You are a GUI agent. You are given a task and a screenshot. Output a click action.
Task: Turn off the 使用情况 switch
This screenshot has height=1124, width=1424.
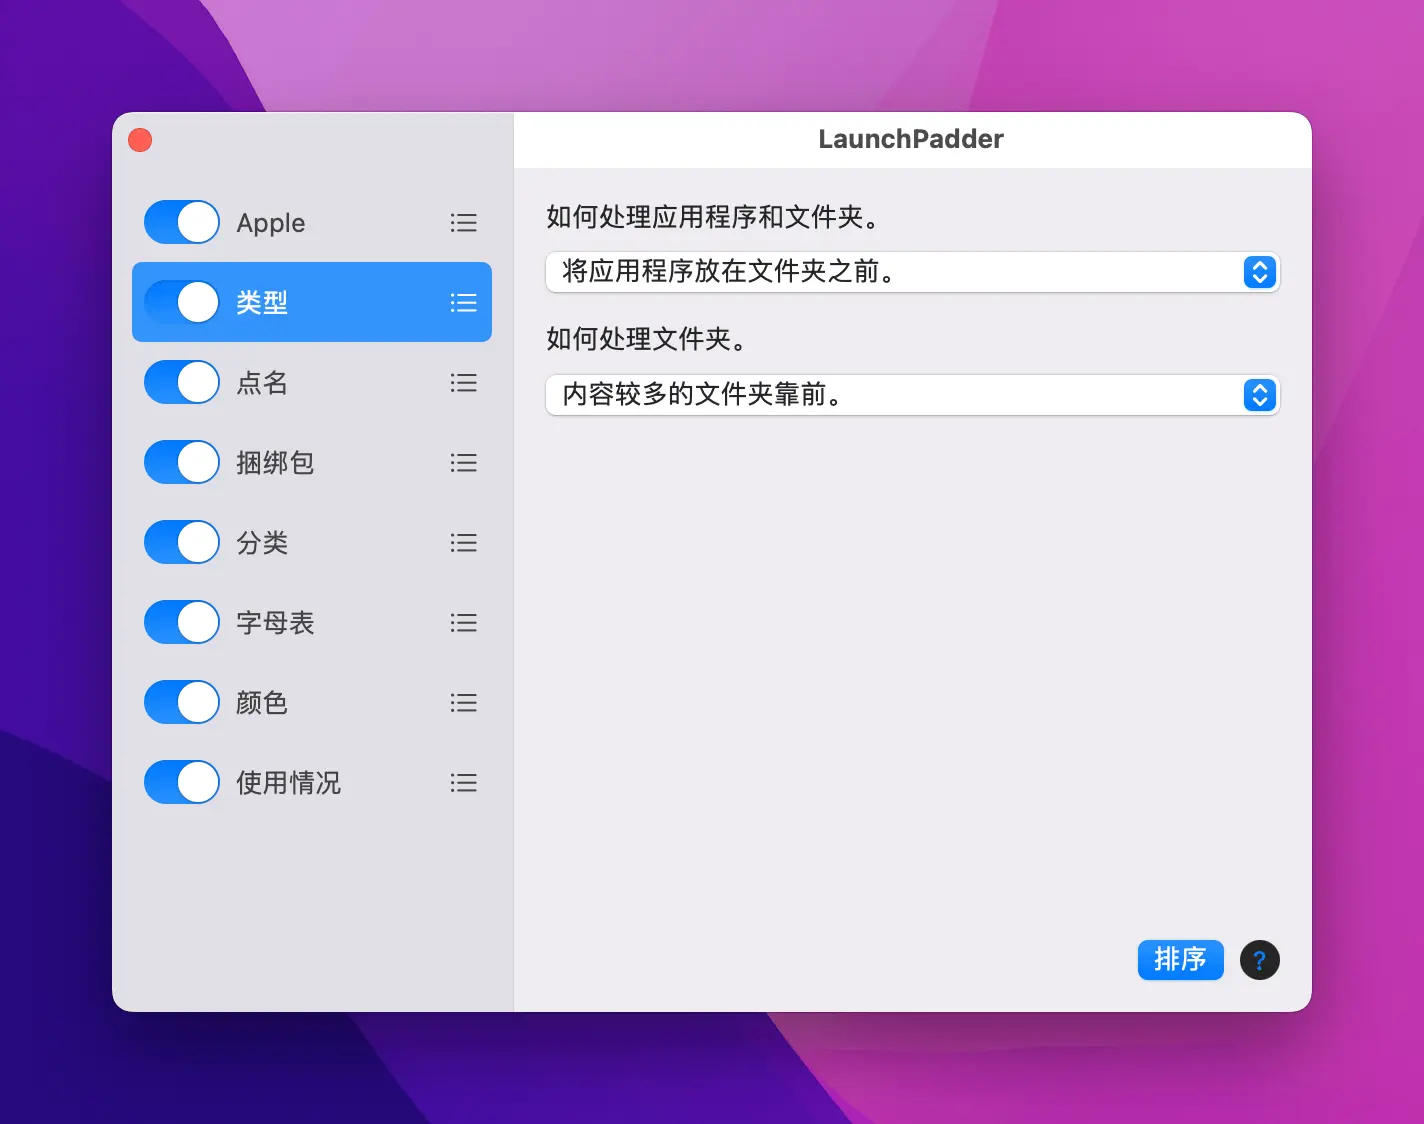click(x=182, y=782)
